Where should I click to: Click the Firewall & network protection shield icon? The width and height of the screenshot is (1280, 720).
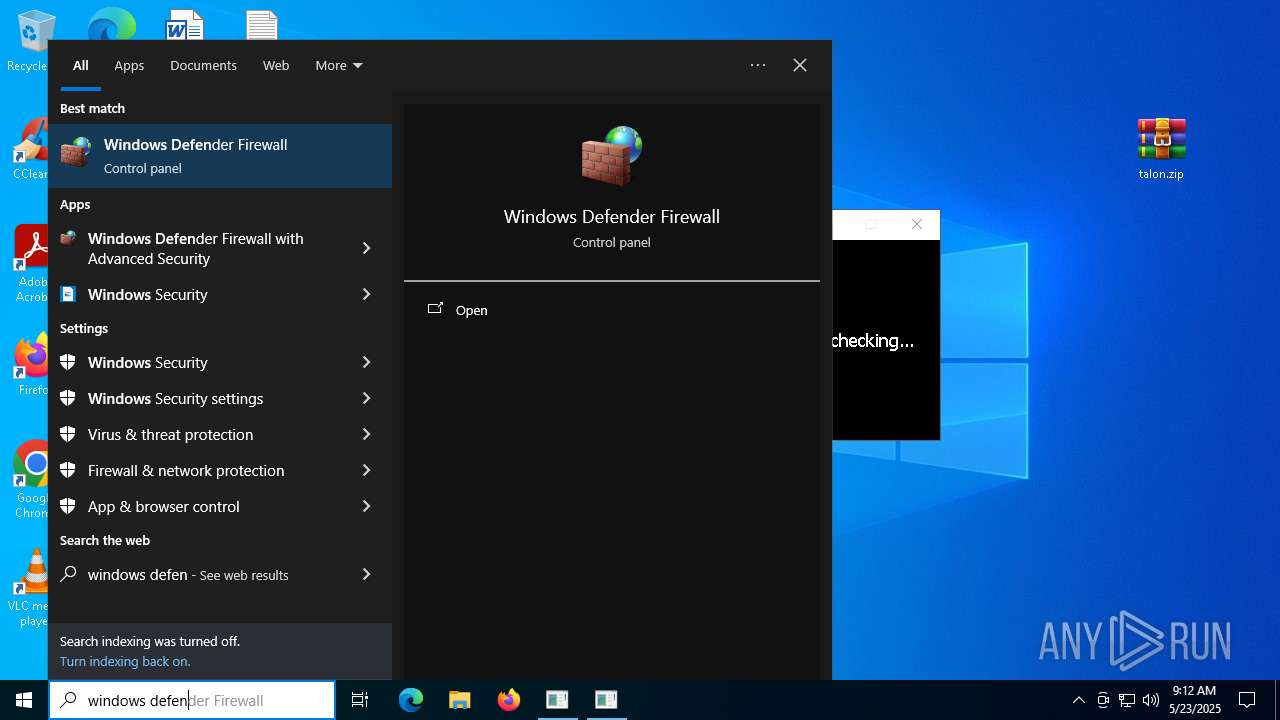[68, 470]
